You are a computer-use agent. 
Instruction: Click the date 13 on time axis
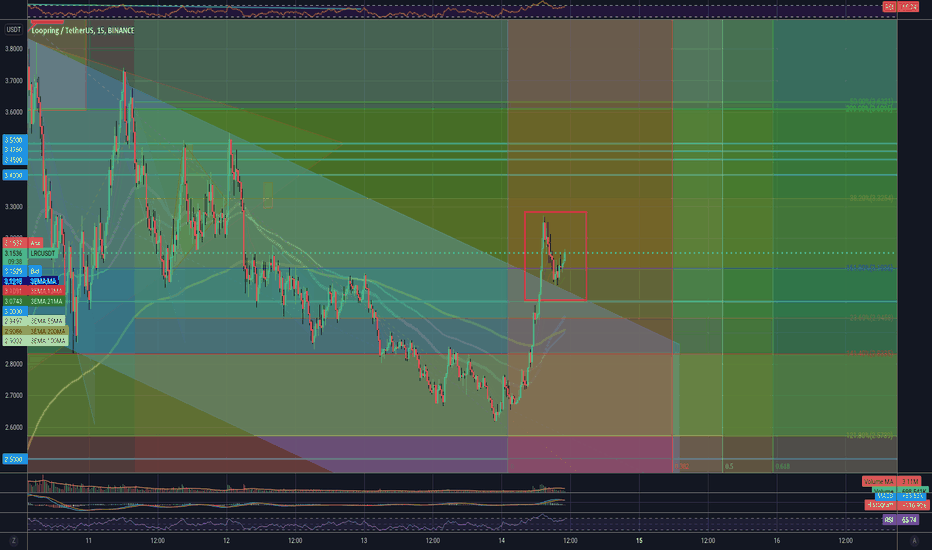coord(364,540)
